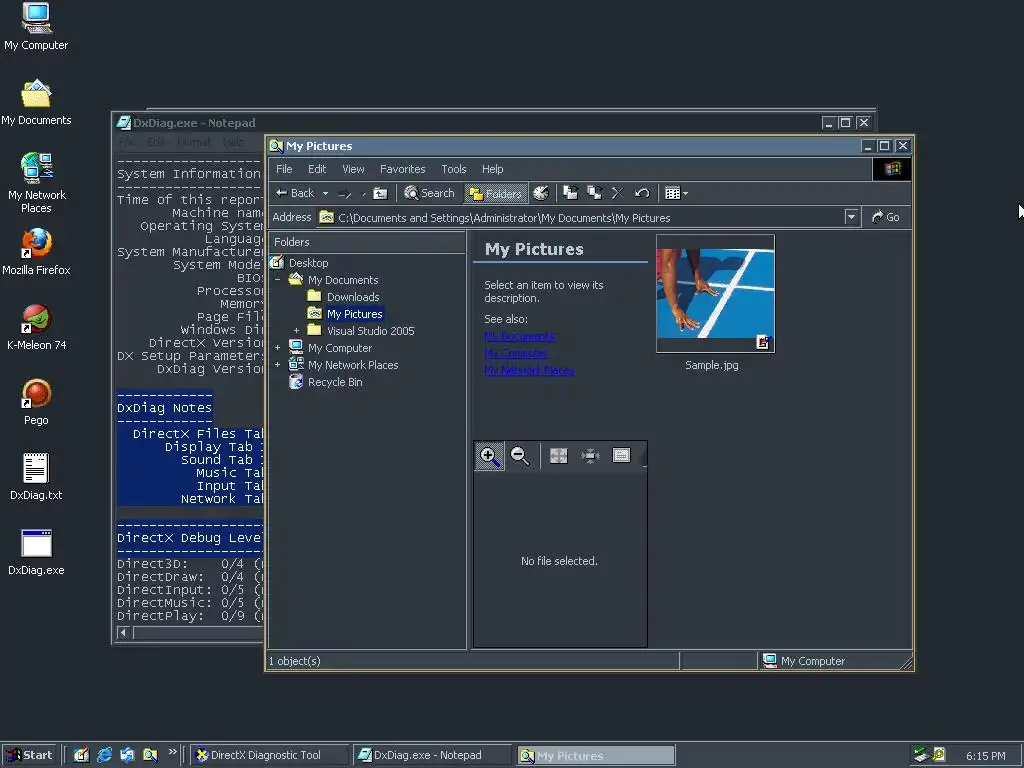Launch Internet Explorer from quick launch
The image size is (1024, 768).
tap(104, 755)
